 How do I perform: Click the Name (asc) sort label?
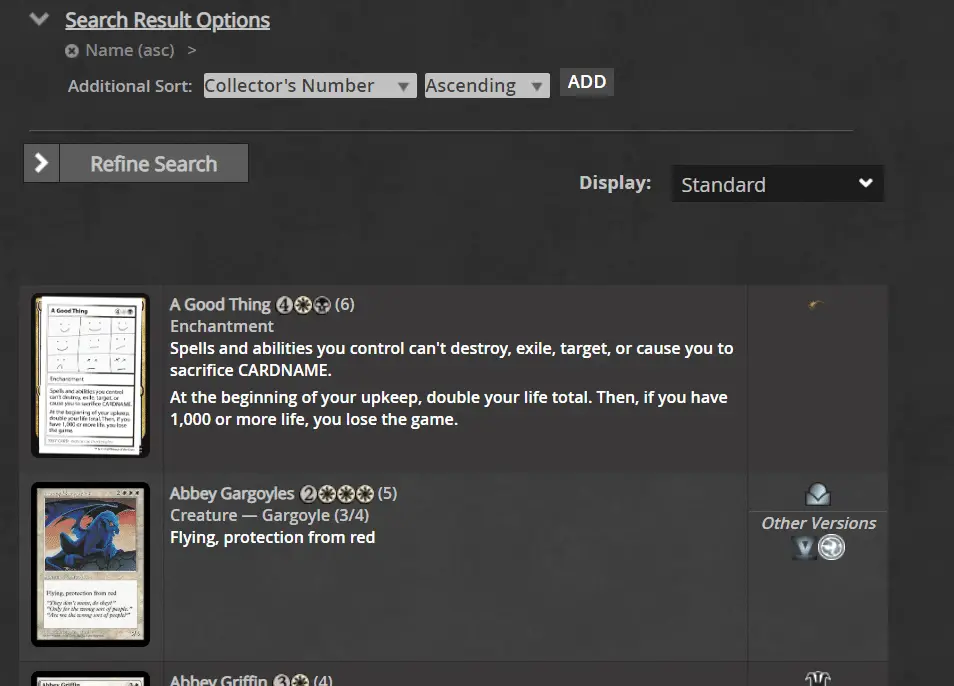[130, 50]
